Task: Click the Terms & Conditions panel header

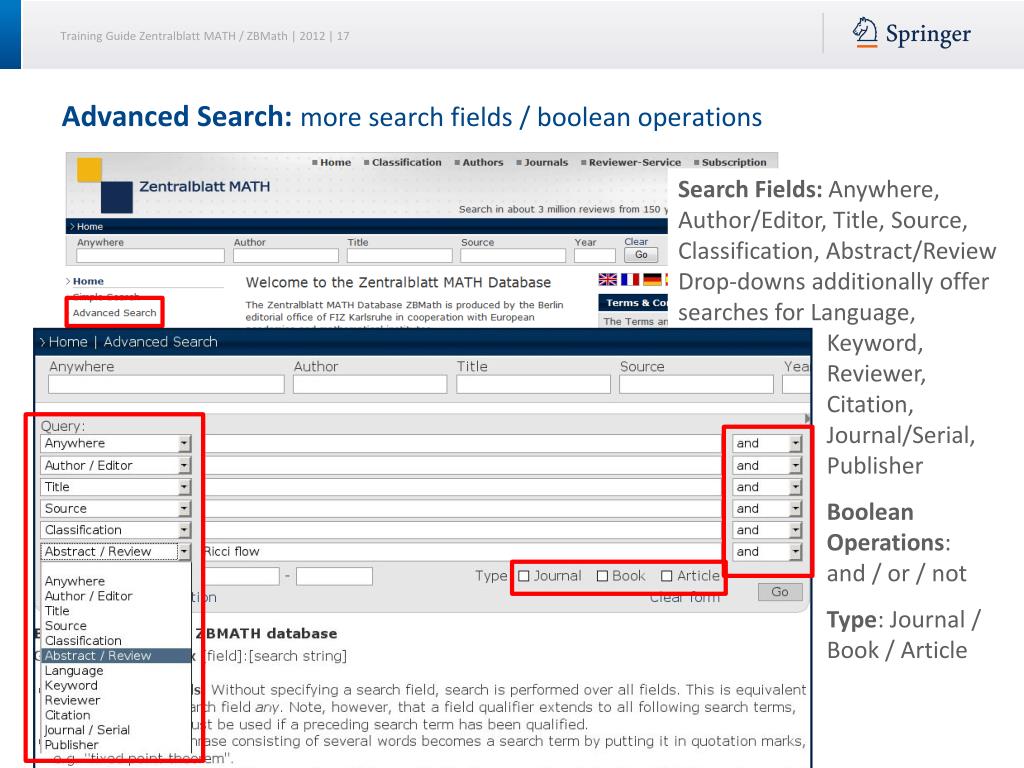Action: [x=633, y=302]
